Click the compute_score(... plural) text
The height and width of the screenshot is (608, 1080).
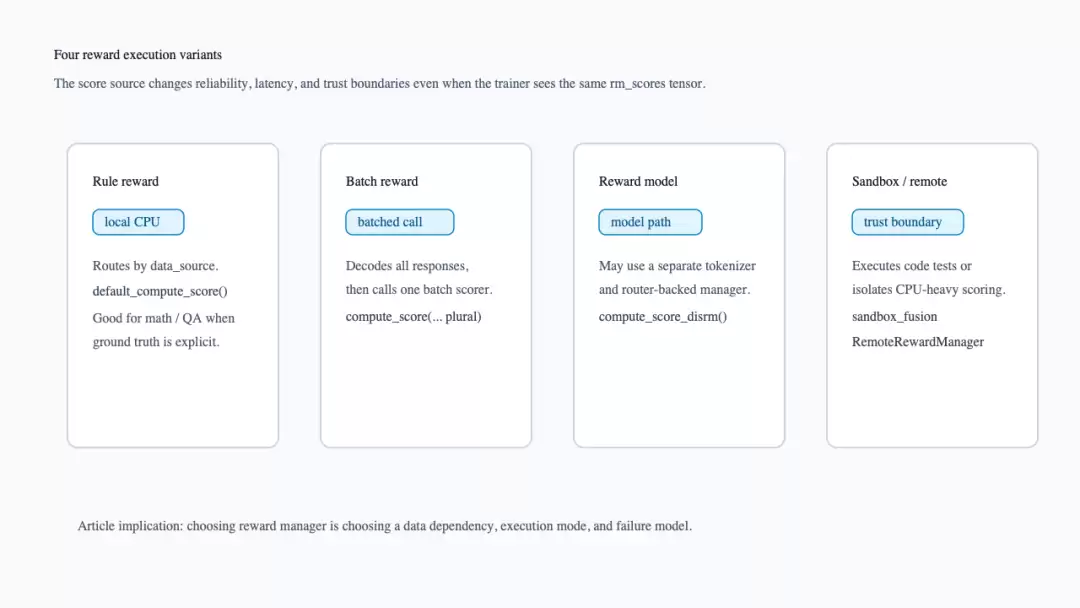click(x=413, y=317)
